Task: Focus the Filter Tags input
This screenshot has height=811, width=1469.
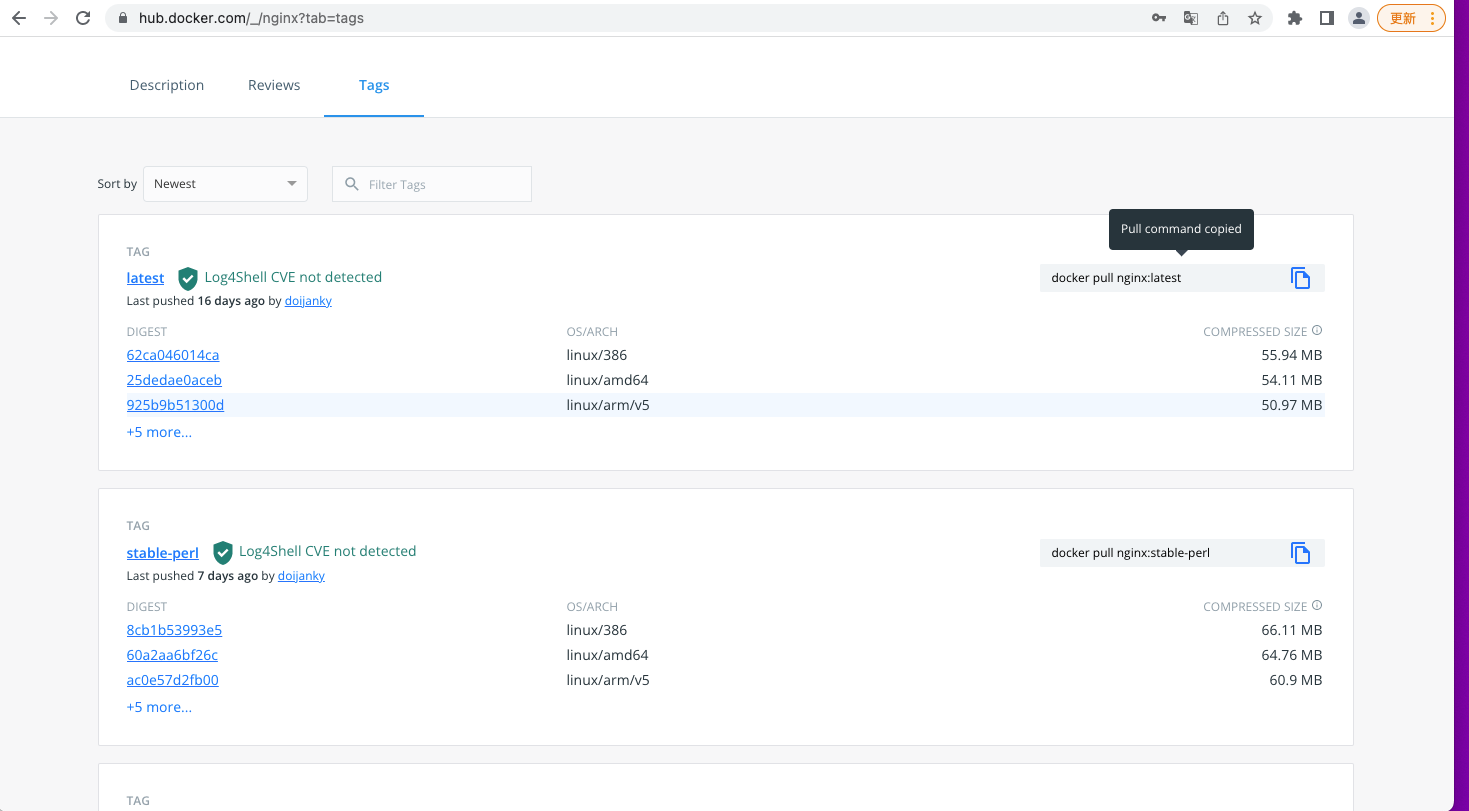Action: pos(432,184)
